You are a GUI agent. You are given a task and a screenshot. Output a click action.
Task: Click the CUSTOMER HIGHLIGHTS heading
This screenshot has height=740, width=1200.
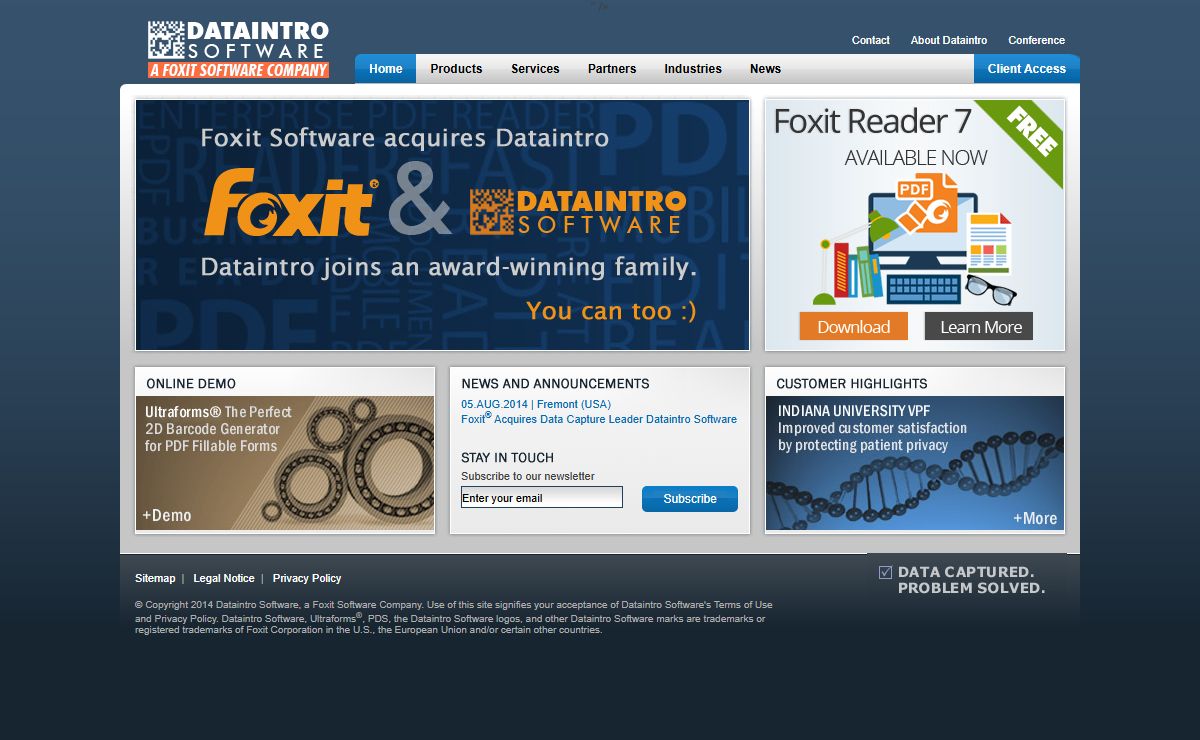tap(852, 383)
